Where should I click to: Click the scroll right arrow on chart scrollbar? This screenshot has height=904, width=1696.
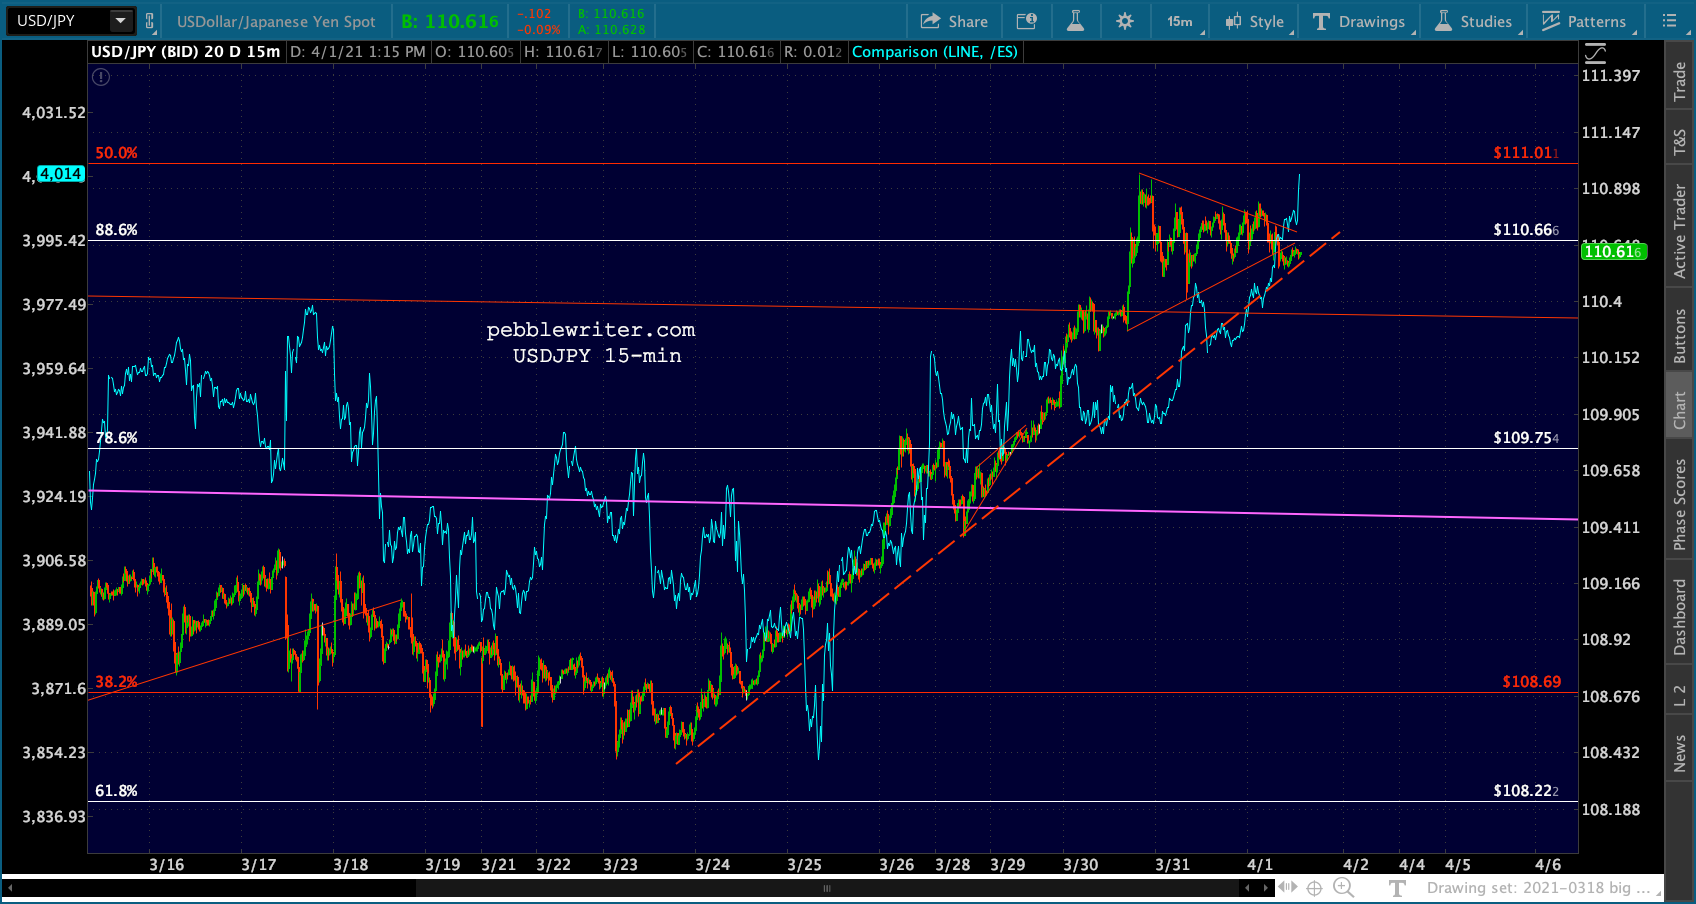tap(1266, 888)
